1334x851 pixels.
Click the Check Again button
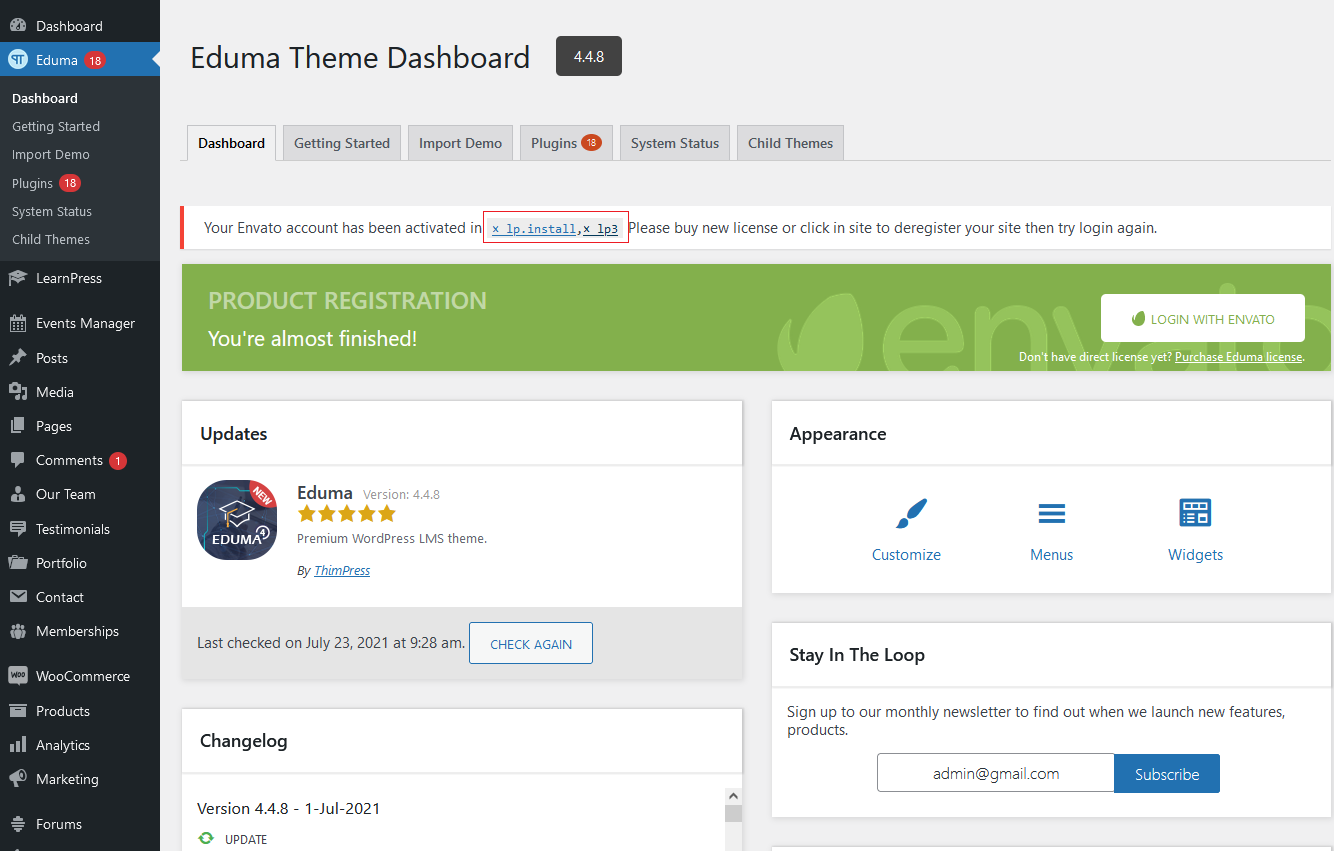(531, 644)
